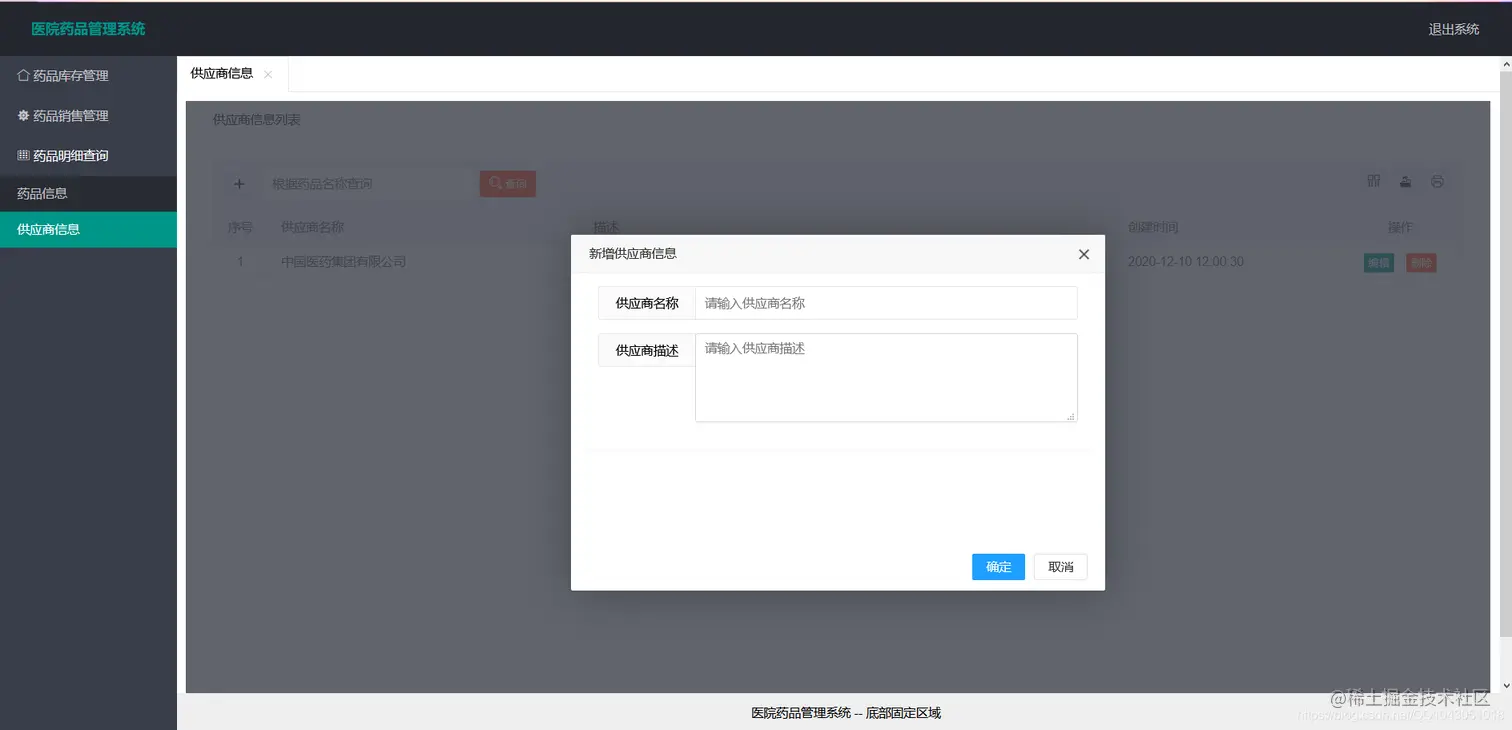Select 药品信息 in the sidebar
This screenshot has width=1512, height=730.
(x=88, y=194)
